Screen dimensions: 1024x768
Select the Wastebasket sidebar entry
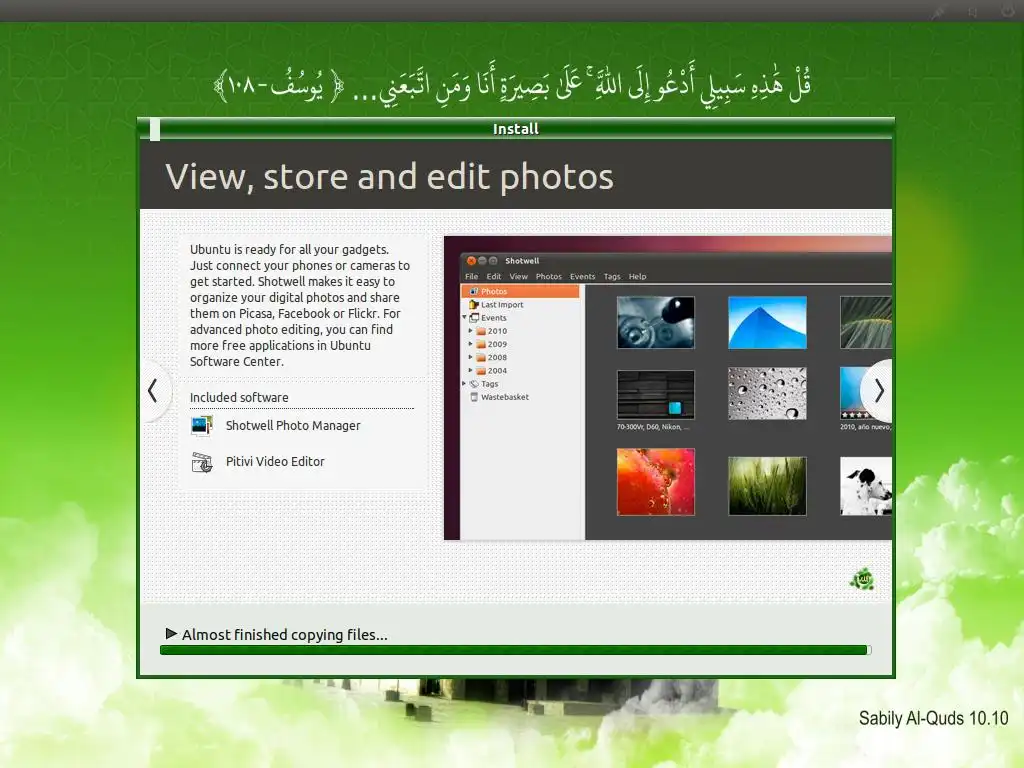(x=505, y=396)
